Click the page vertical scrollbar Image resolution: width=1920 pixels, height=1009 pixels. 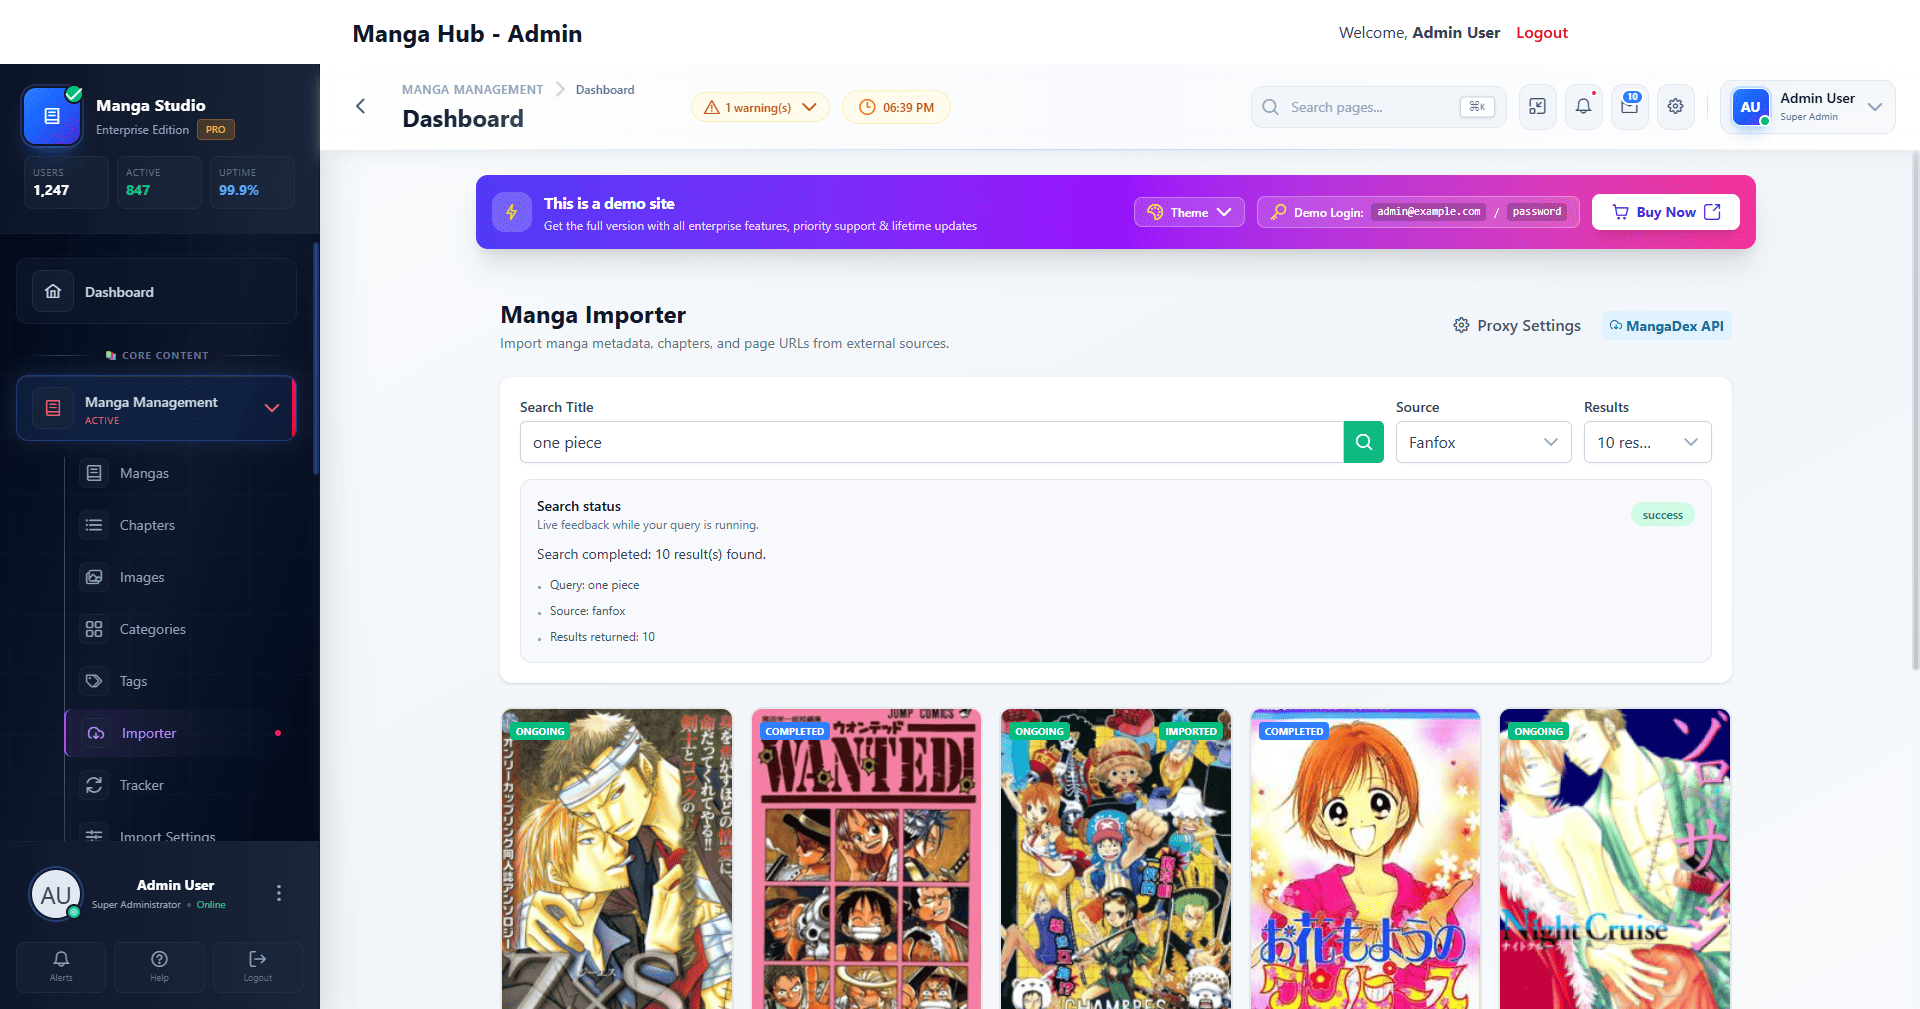1915,410
